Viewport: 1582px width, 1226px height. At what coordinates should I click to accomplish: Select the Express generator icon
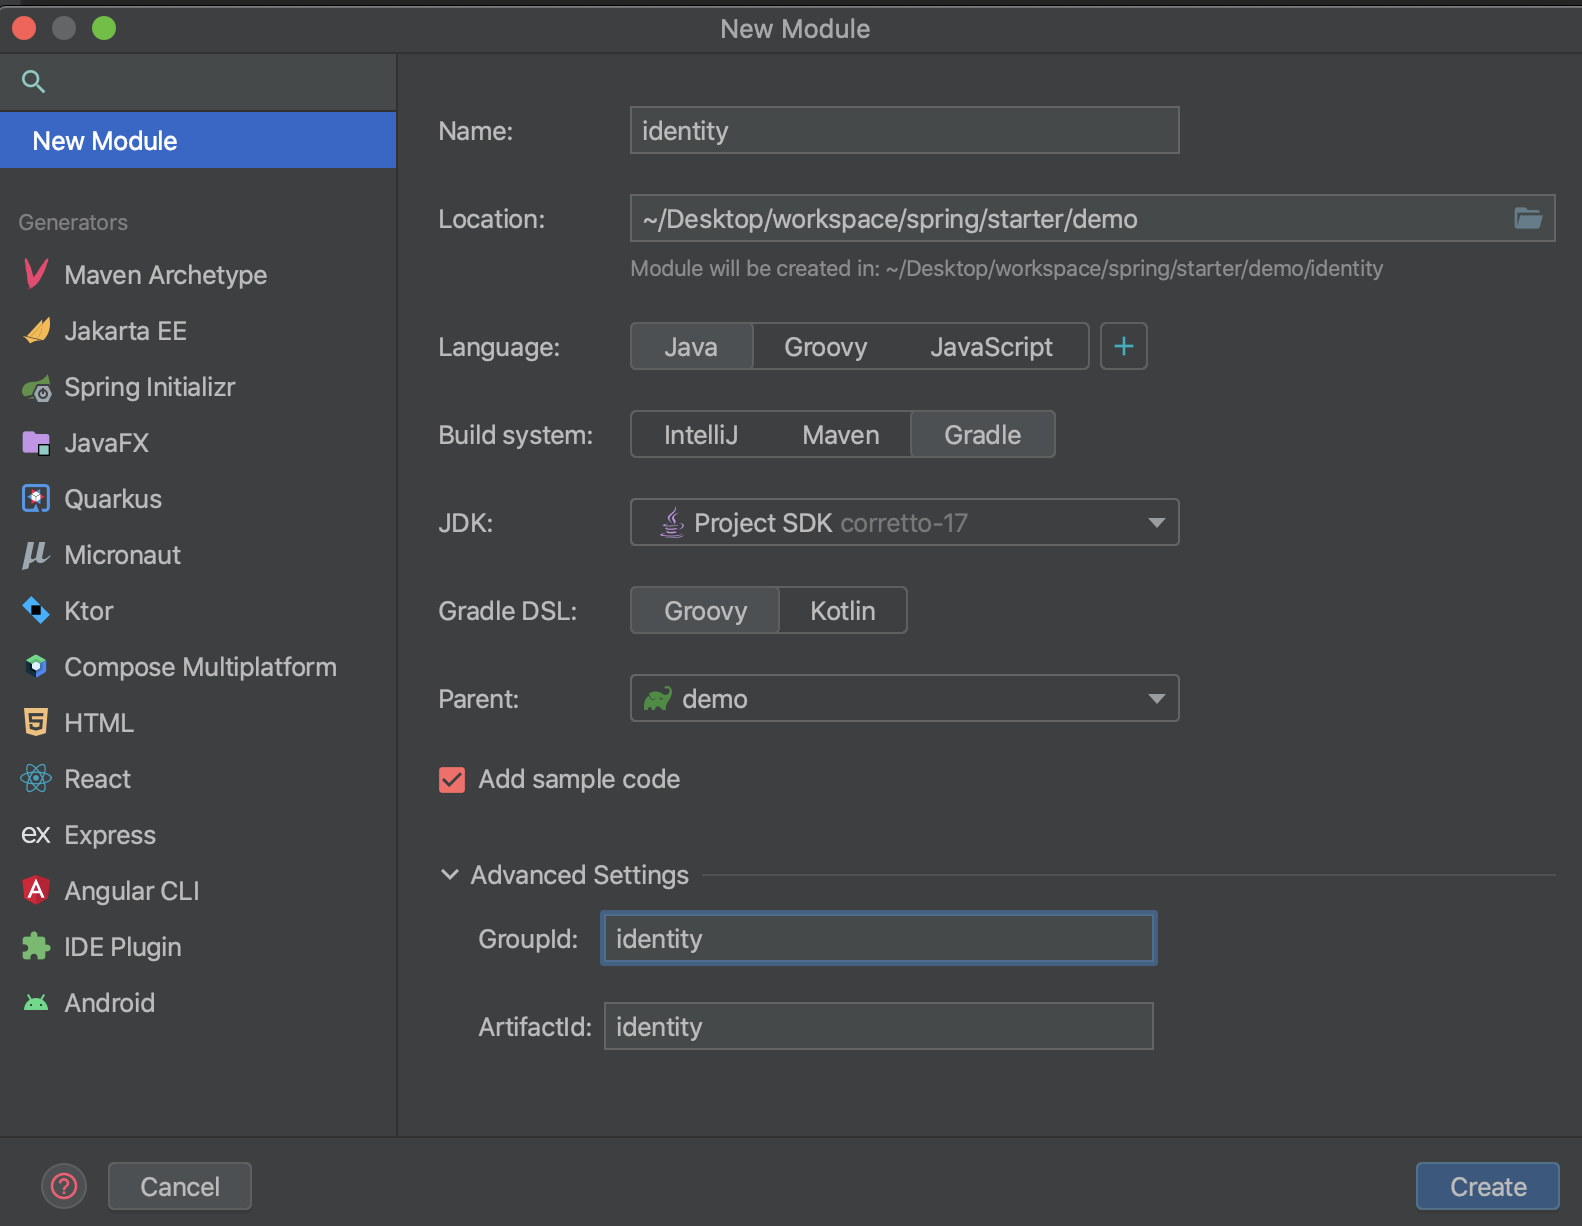[x=36, y=835]
